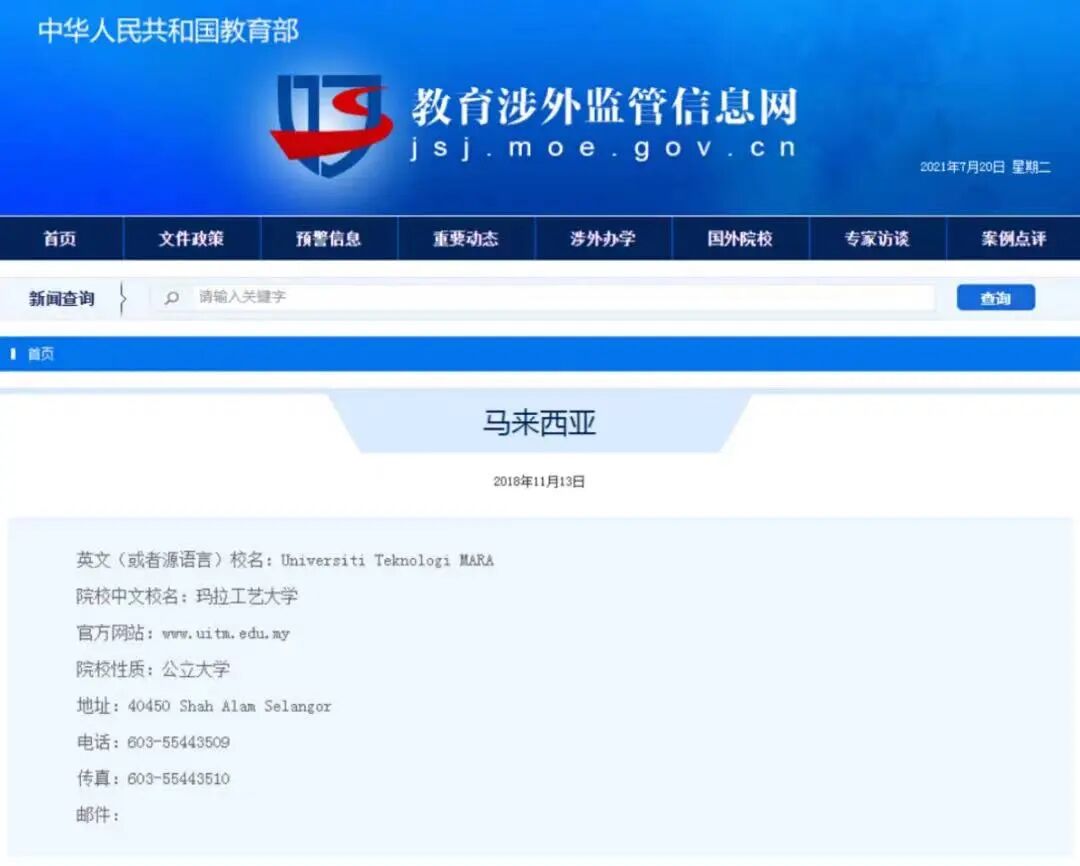Click the date text 2018年11月13日
1080x866 pixels.
(540, 479)
